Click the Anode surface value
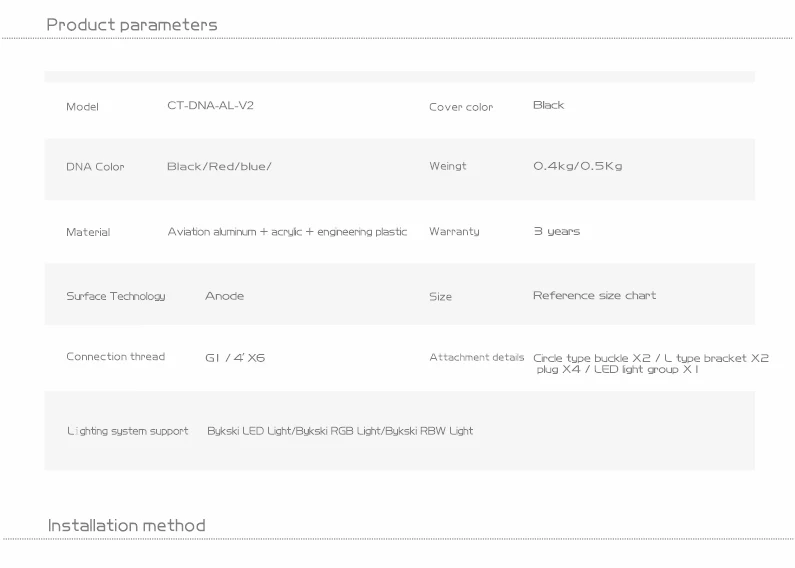Viewport: 795px width, 568px height. click(224, 296)
